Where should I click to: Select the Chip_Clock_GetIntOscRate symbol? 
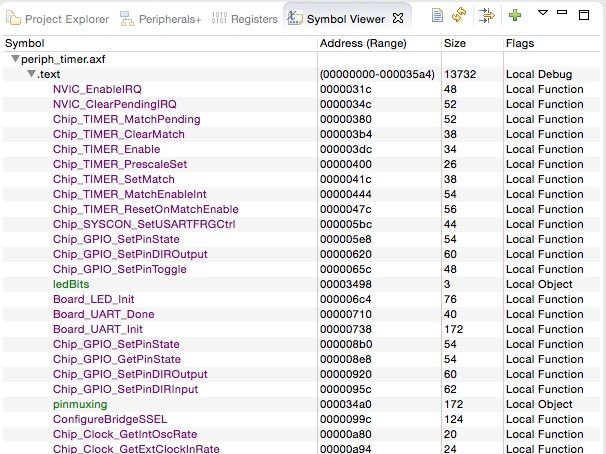pyautogui.click(x=125, y=434)
